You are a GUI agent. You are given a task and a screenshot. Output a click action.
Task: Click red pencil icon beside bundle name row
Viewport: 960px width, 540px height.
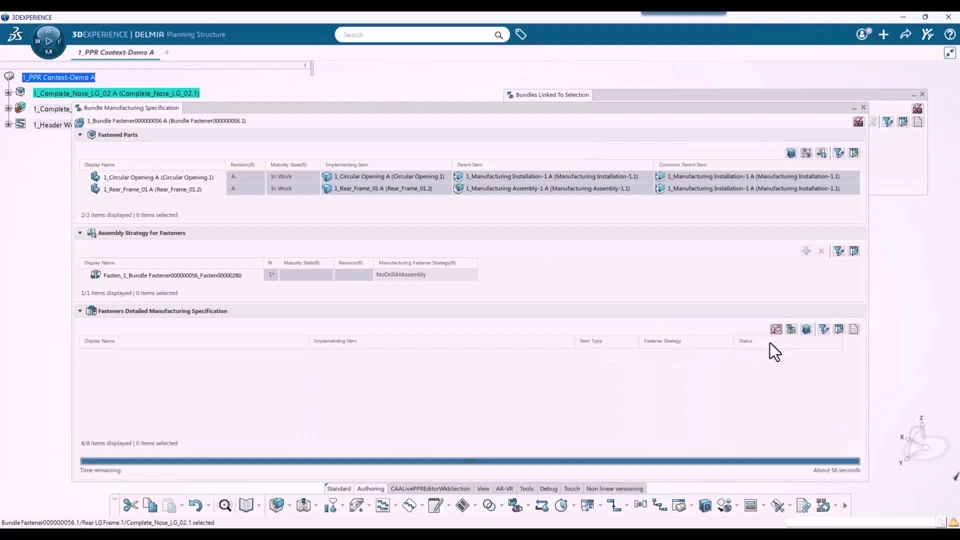coord(858,122)
